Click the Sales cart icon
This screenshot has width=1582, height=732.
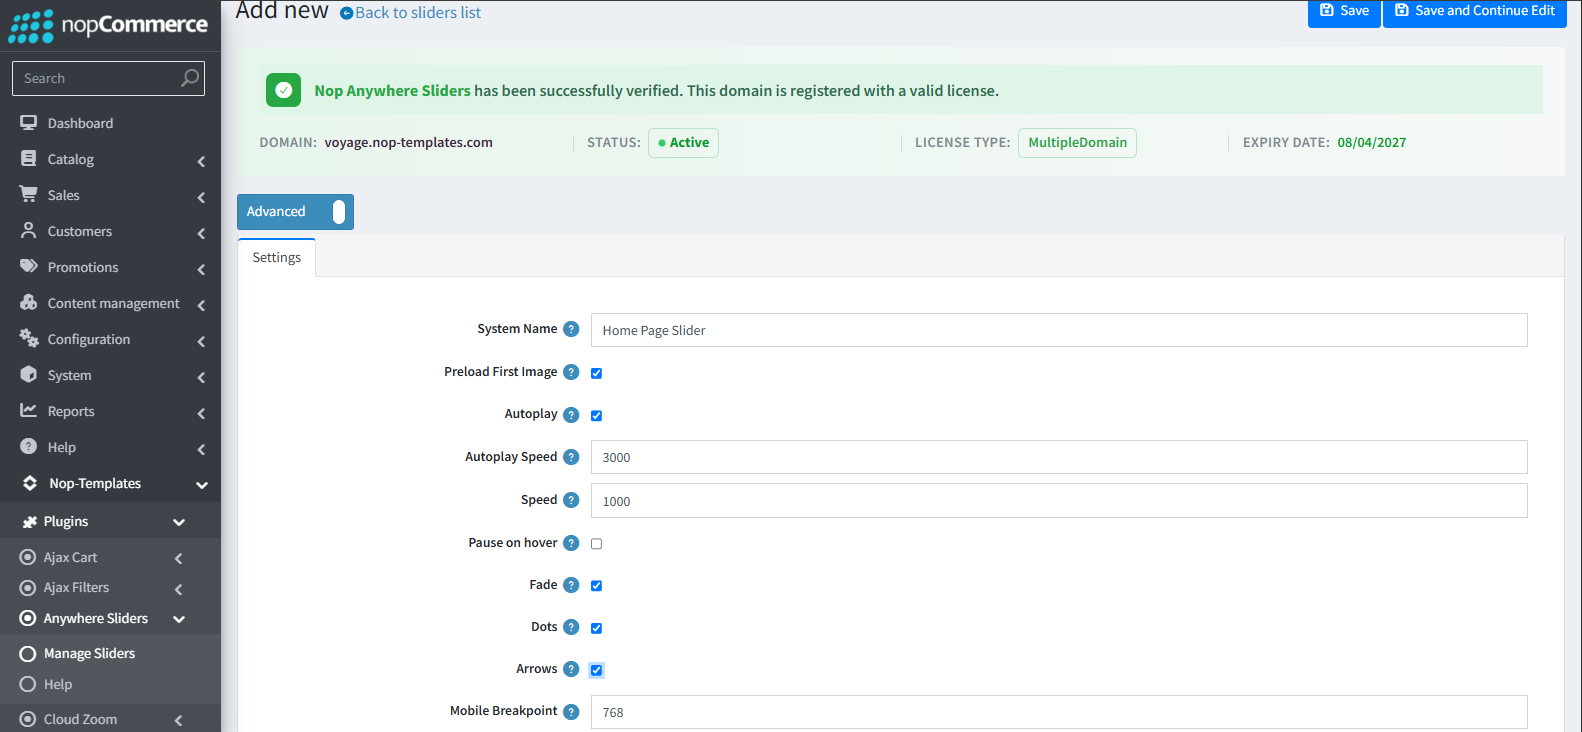click(x=29, y=195)
